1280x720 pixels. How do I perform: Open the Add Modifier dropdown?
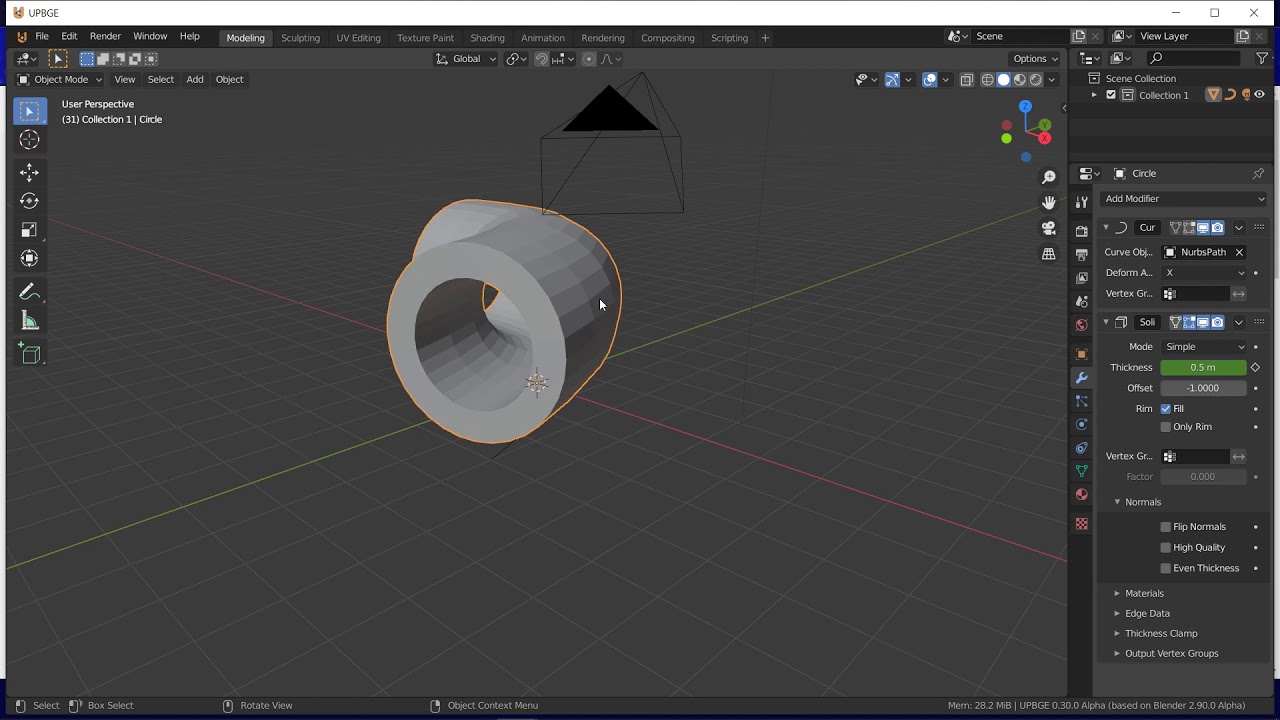[1184, 199]
